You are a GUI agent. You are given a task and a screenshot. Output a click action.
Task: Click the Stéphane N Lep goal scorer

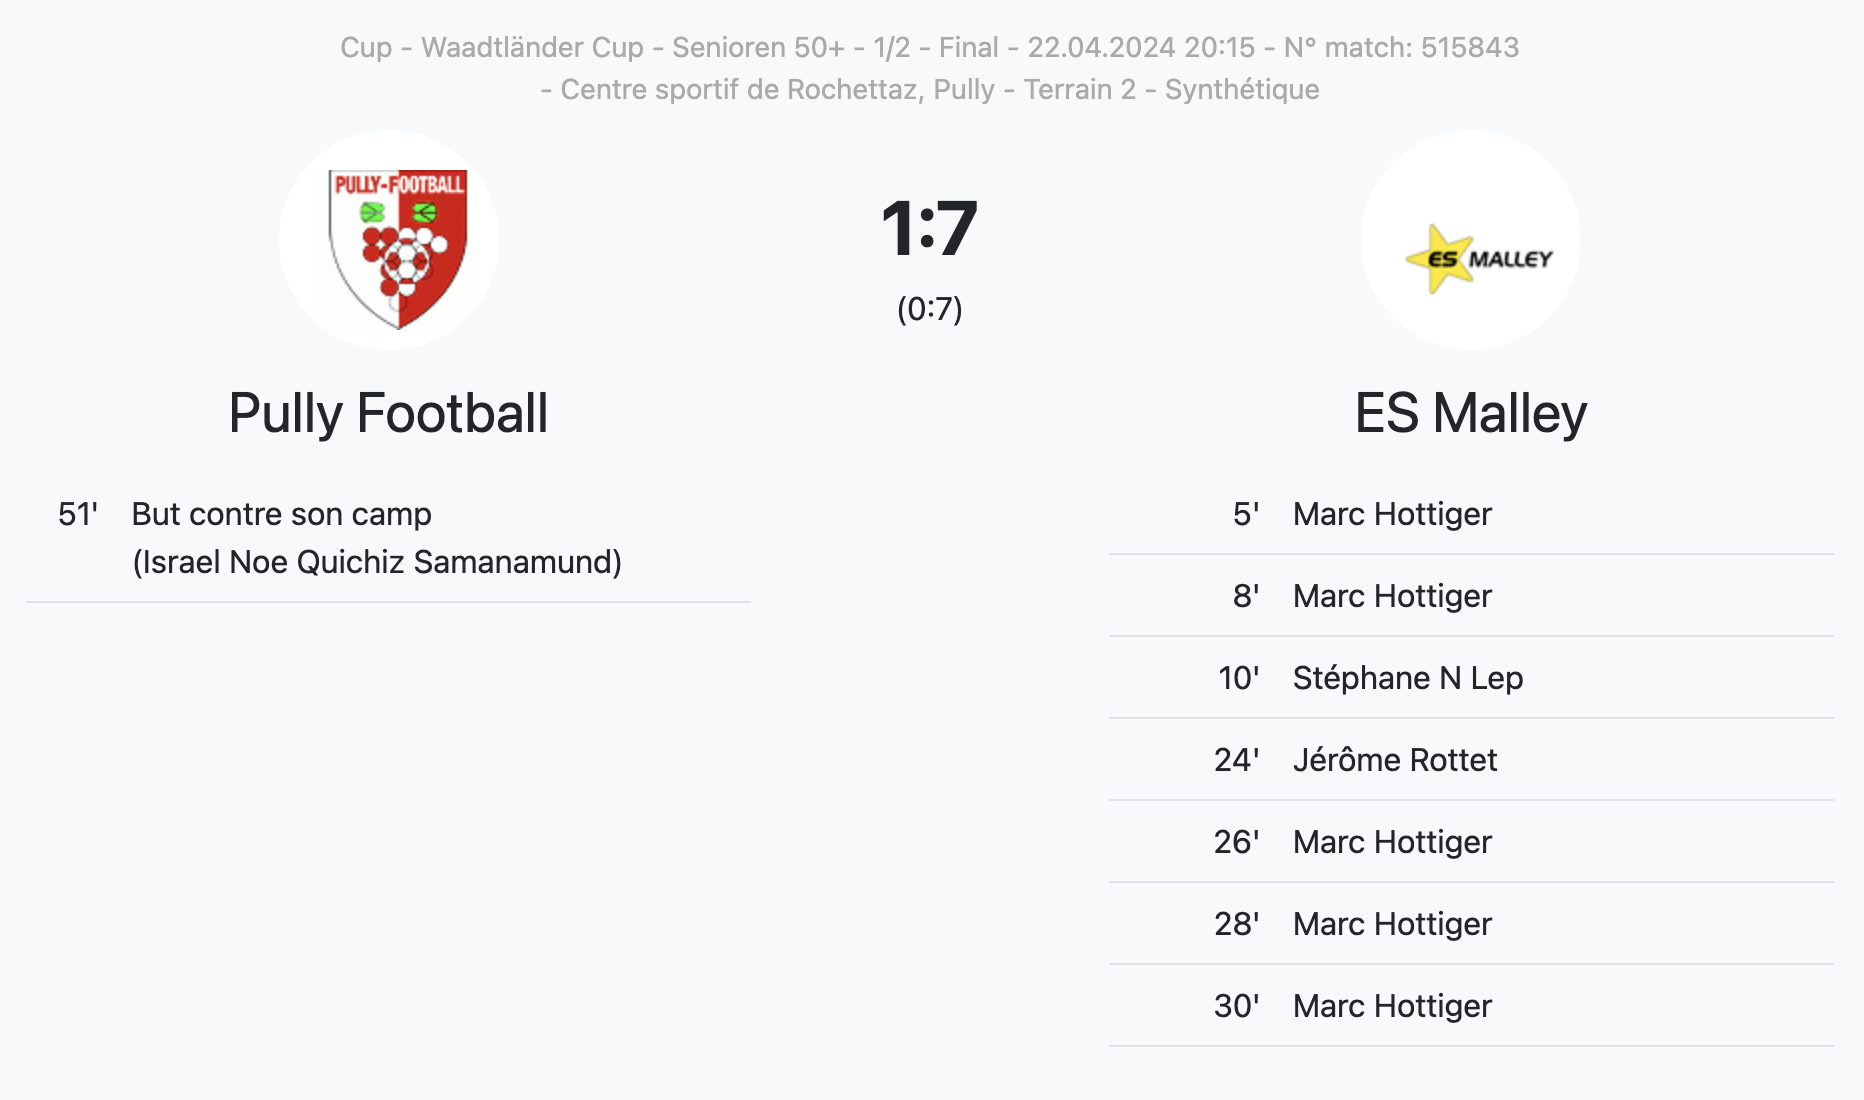tap(1407, 678)
